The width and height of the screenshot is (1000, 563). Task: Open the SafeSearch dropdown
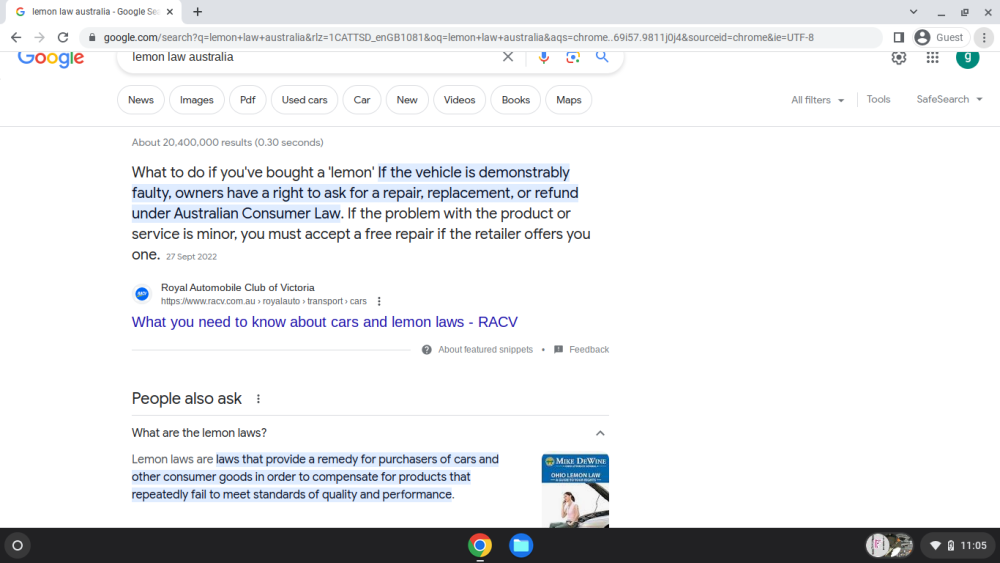coord(949,99)
